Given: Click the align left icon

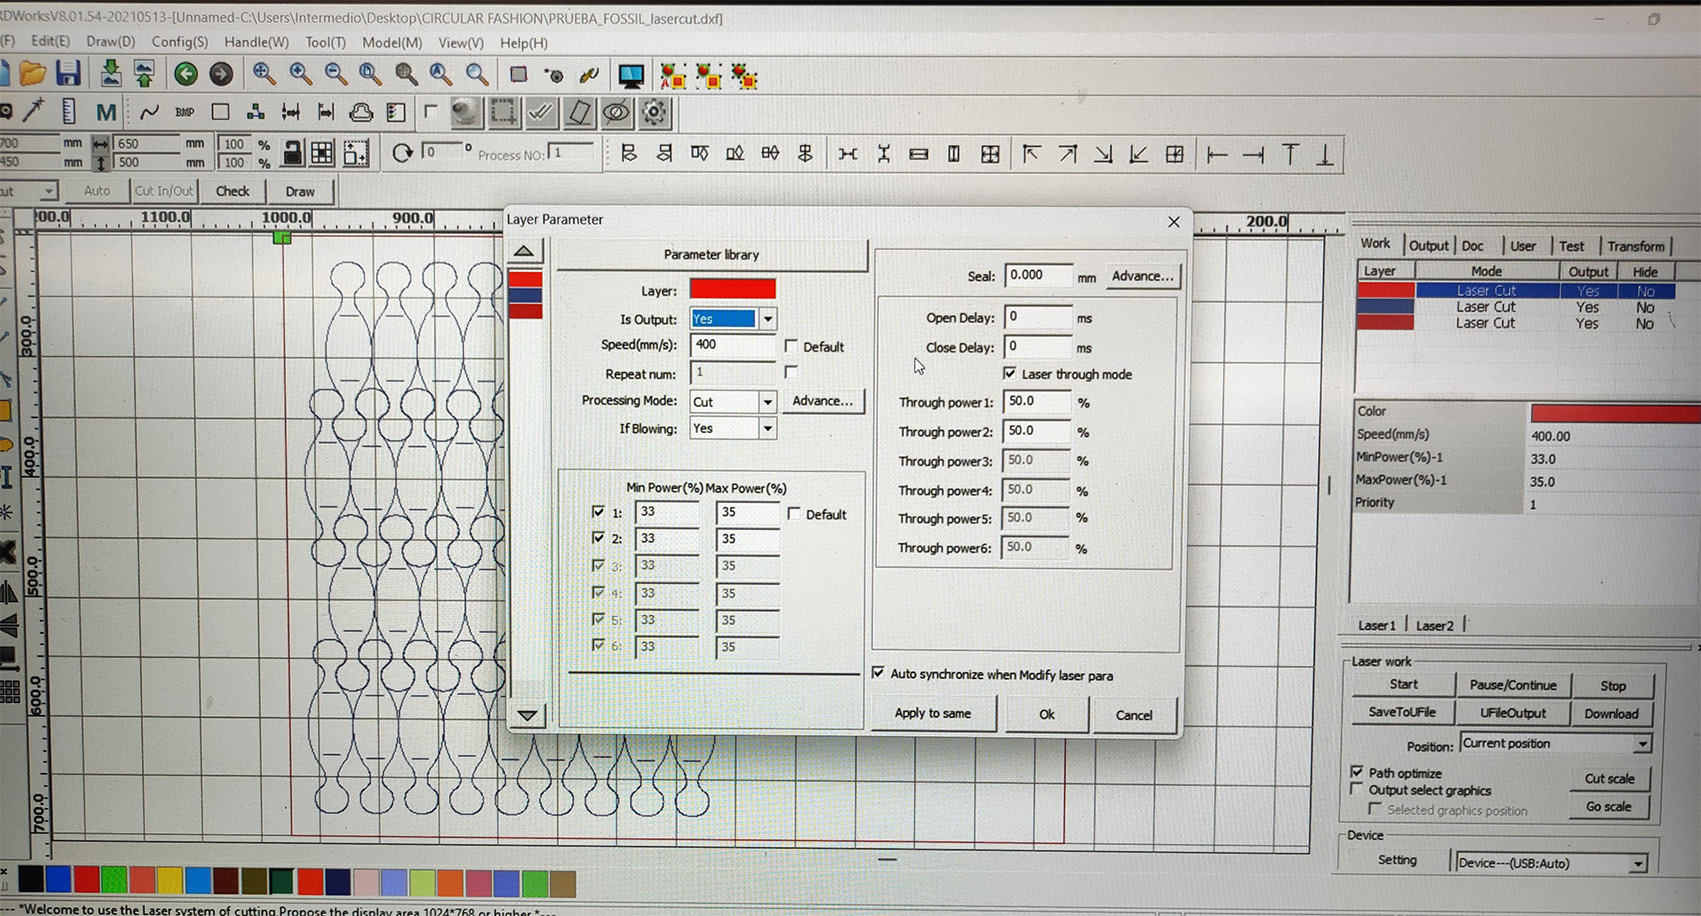Looking at the screenshot, I should point(629,154).
